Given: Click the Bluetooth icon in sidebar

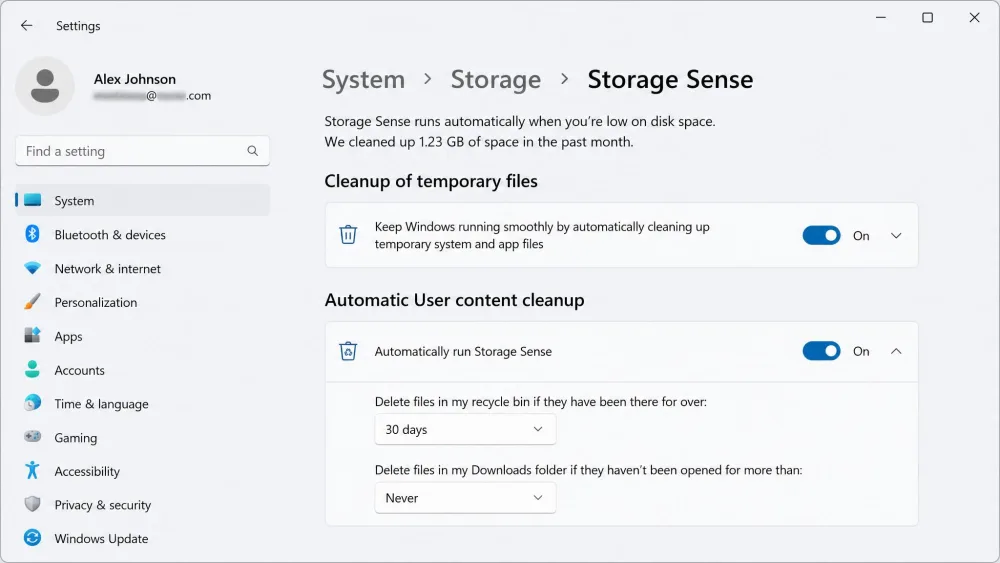Looking at the screenshot, I should coord(33,234).
